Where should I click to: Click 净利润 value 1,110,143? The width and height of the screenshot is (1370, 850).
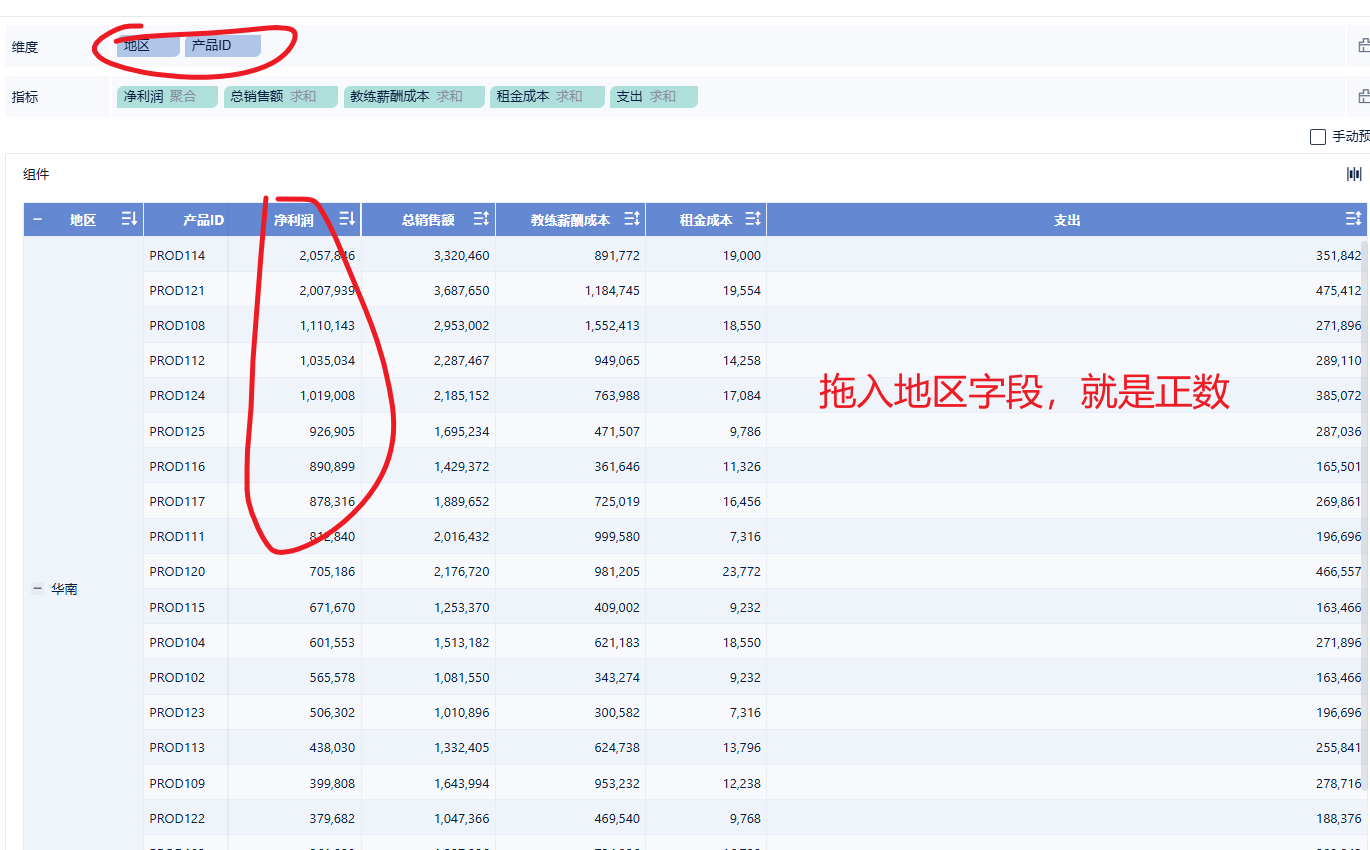coord(327,325)
